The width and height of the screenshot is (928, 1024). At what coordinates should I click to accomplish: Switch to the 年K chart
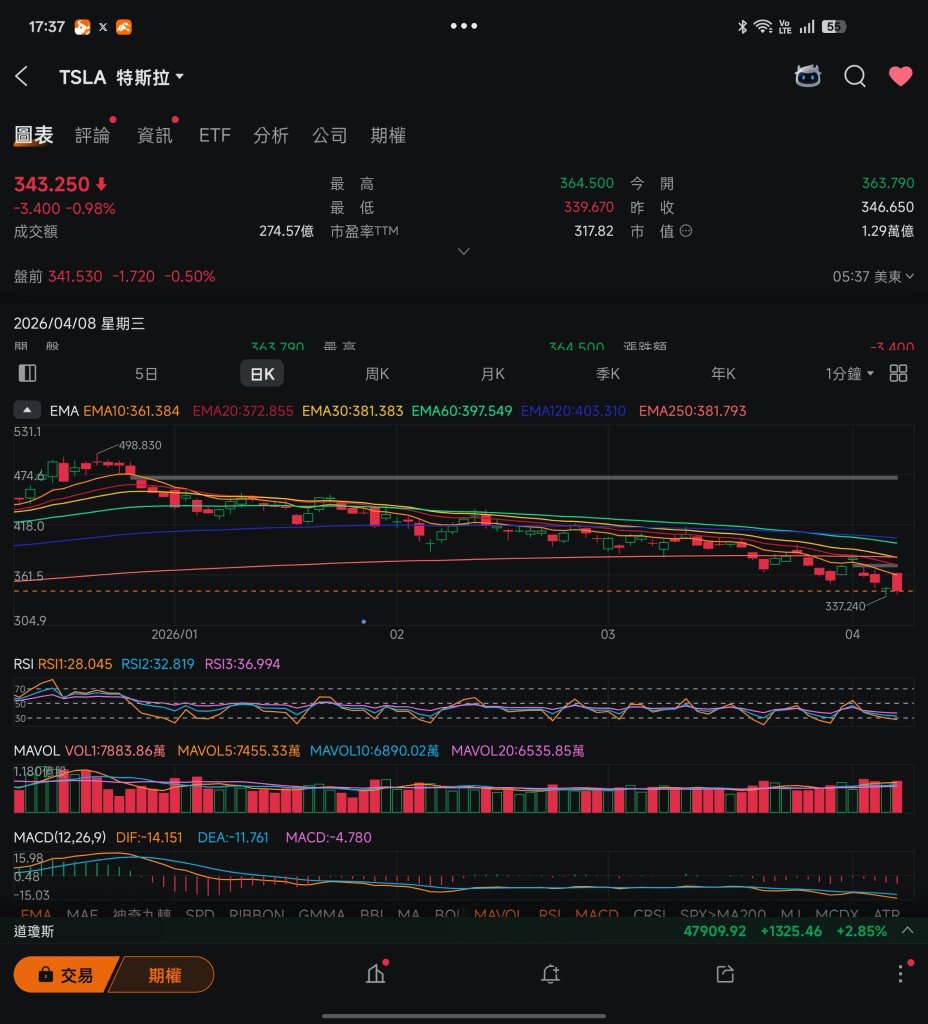point(723,374)
